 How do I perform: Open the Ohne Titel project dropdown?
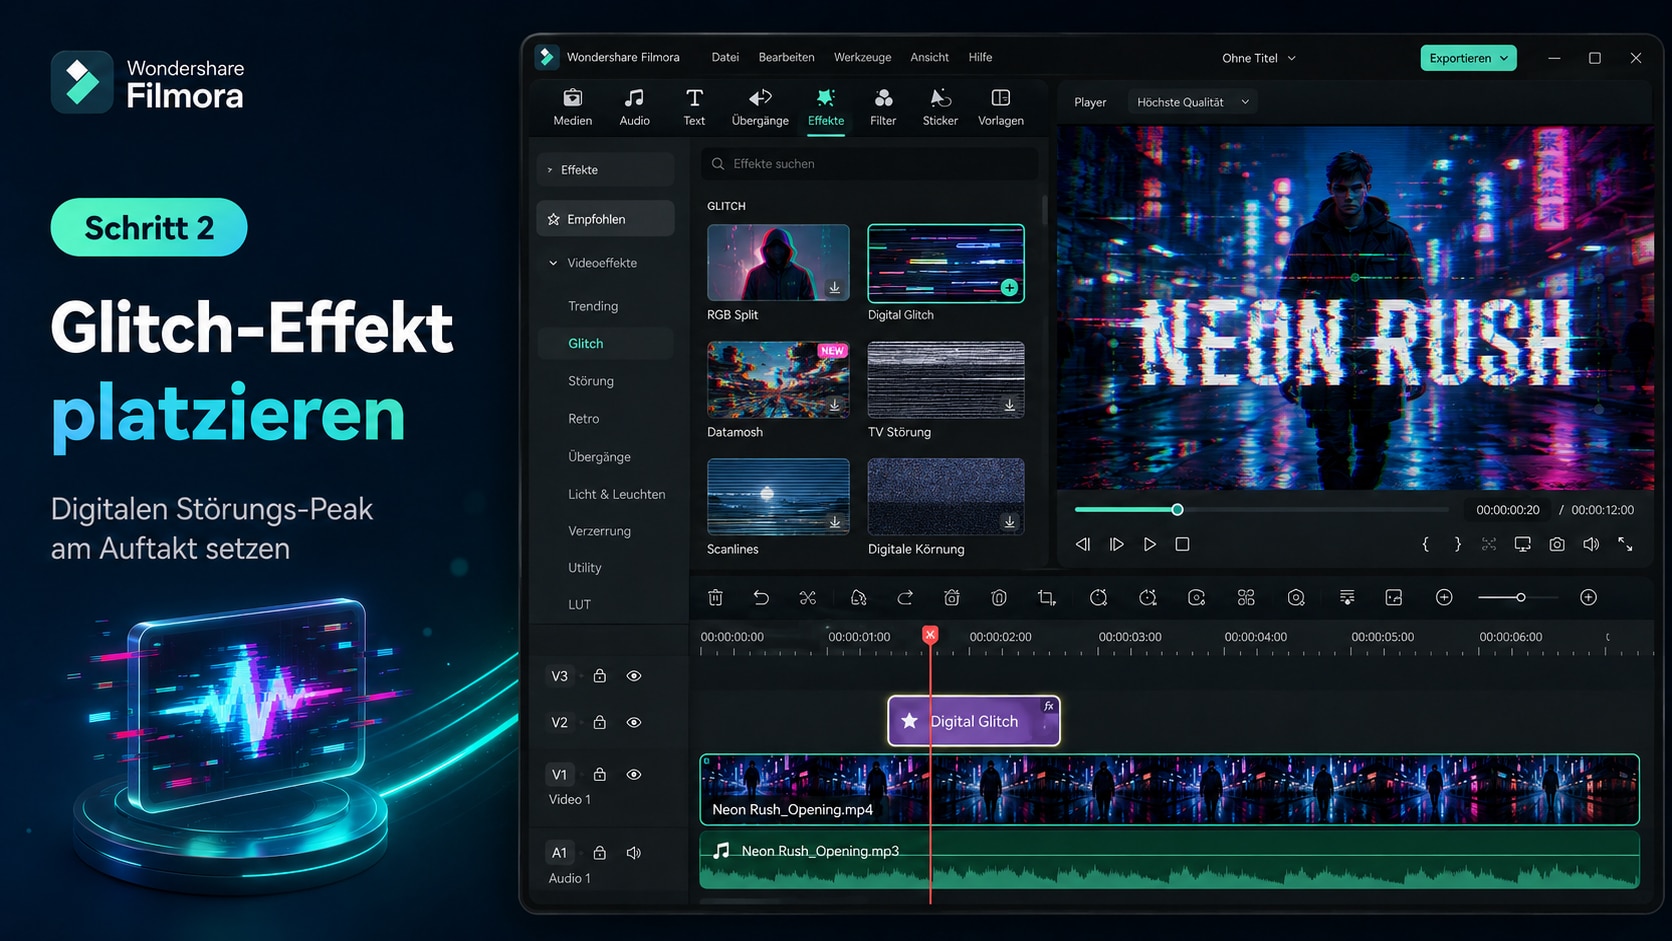(1259, 58)
